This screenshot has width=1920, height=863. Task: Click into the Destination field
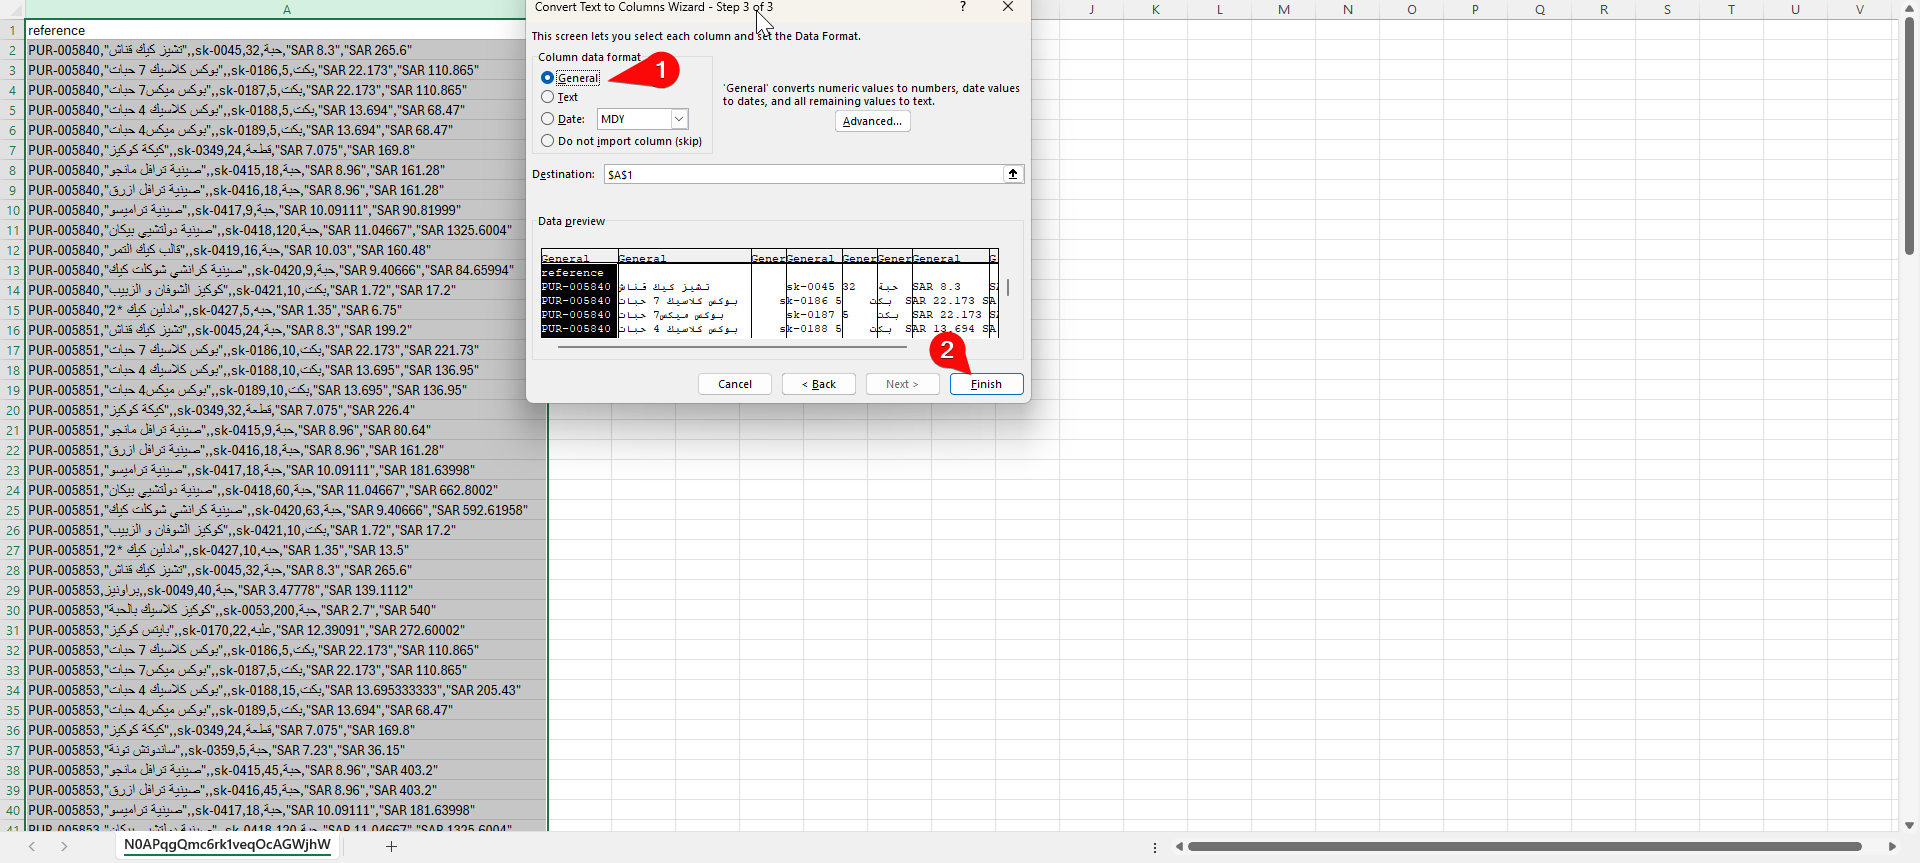[800, 174]
